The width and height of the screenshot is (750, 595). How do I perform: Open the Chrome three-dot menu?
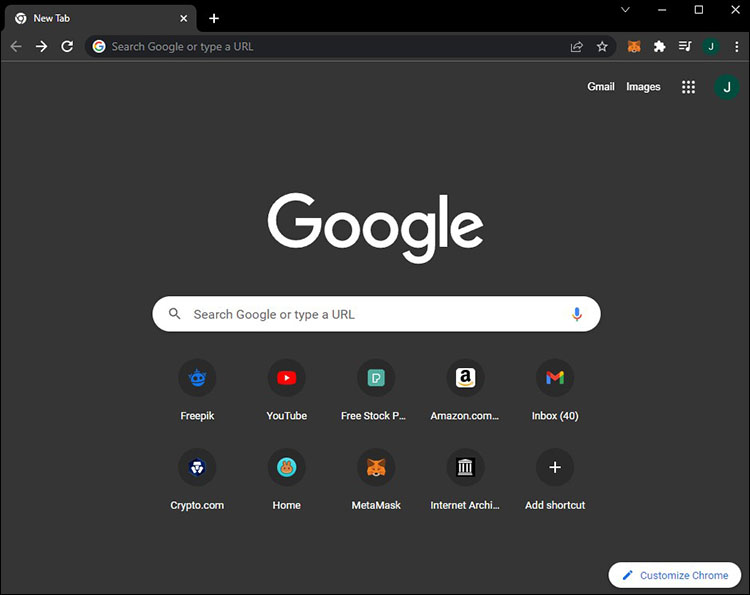(x=737, y=46)
